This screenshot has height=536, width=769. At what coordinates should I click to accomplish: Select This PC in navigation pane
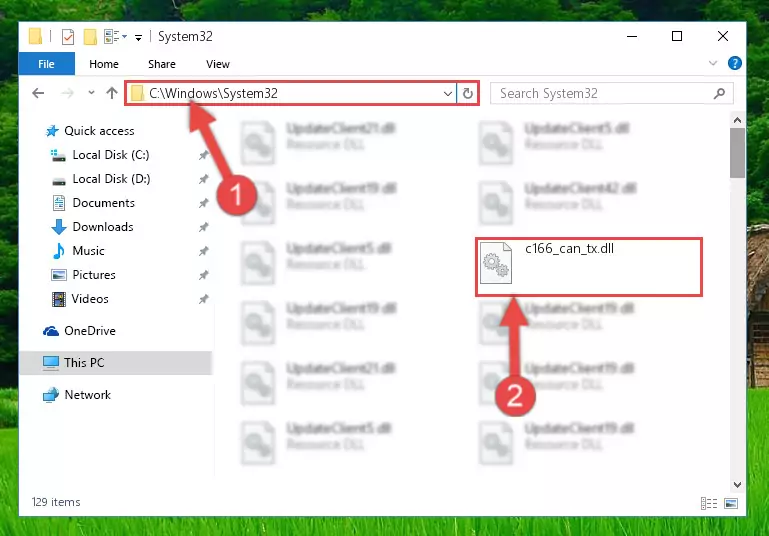pos(84,363)
